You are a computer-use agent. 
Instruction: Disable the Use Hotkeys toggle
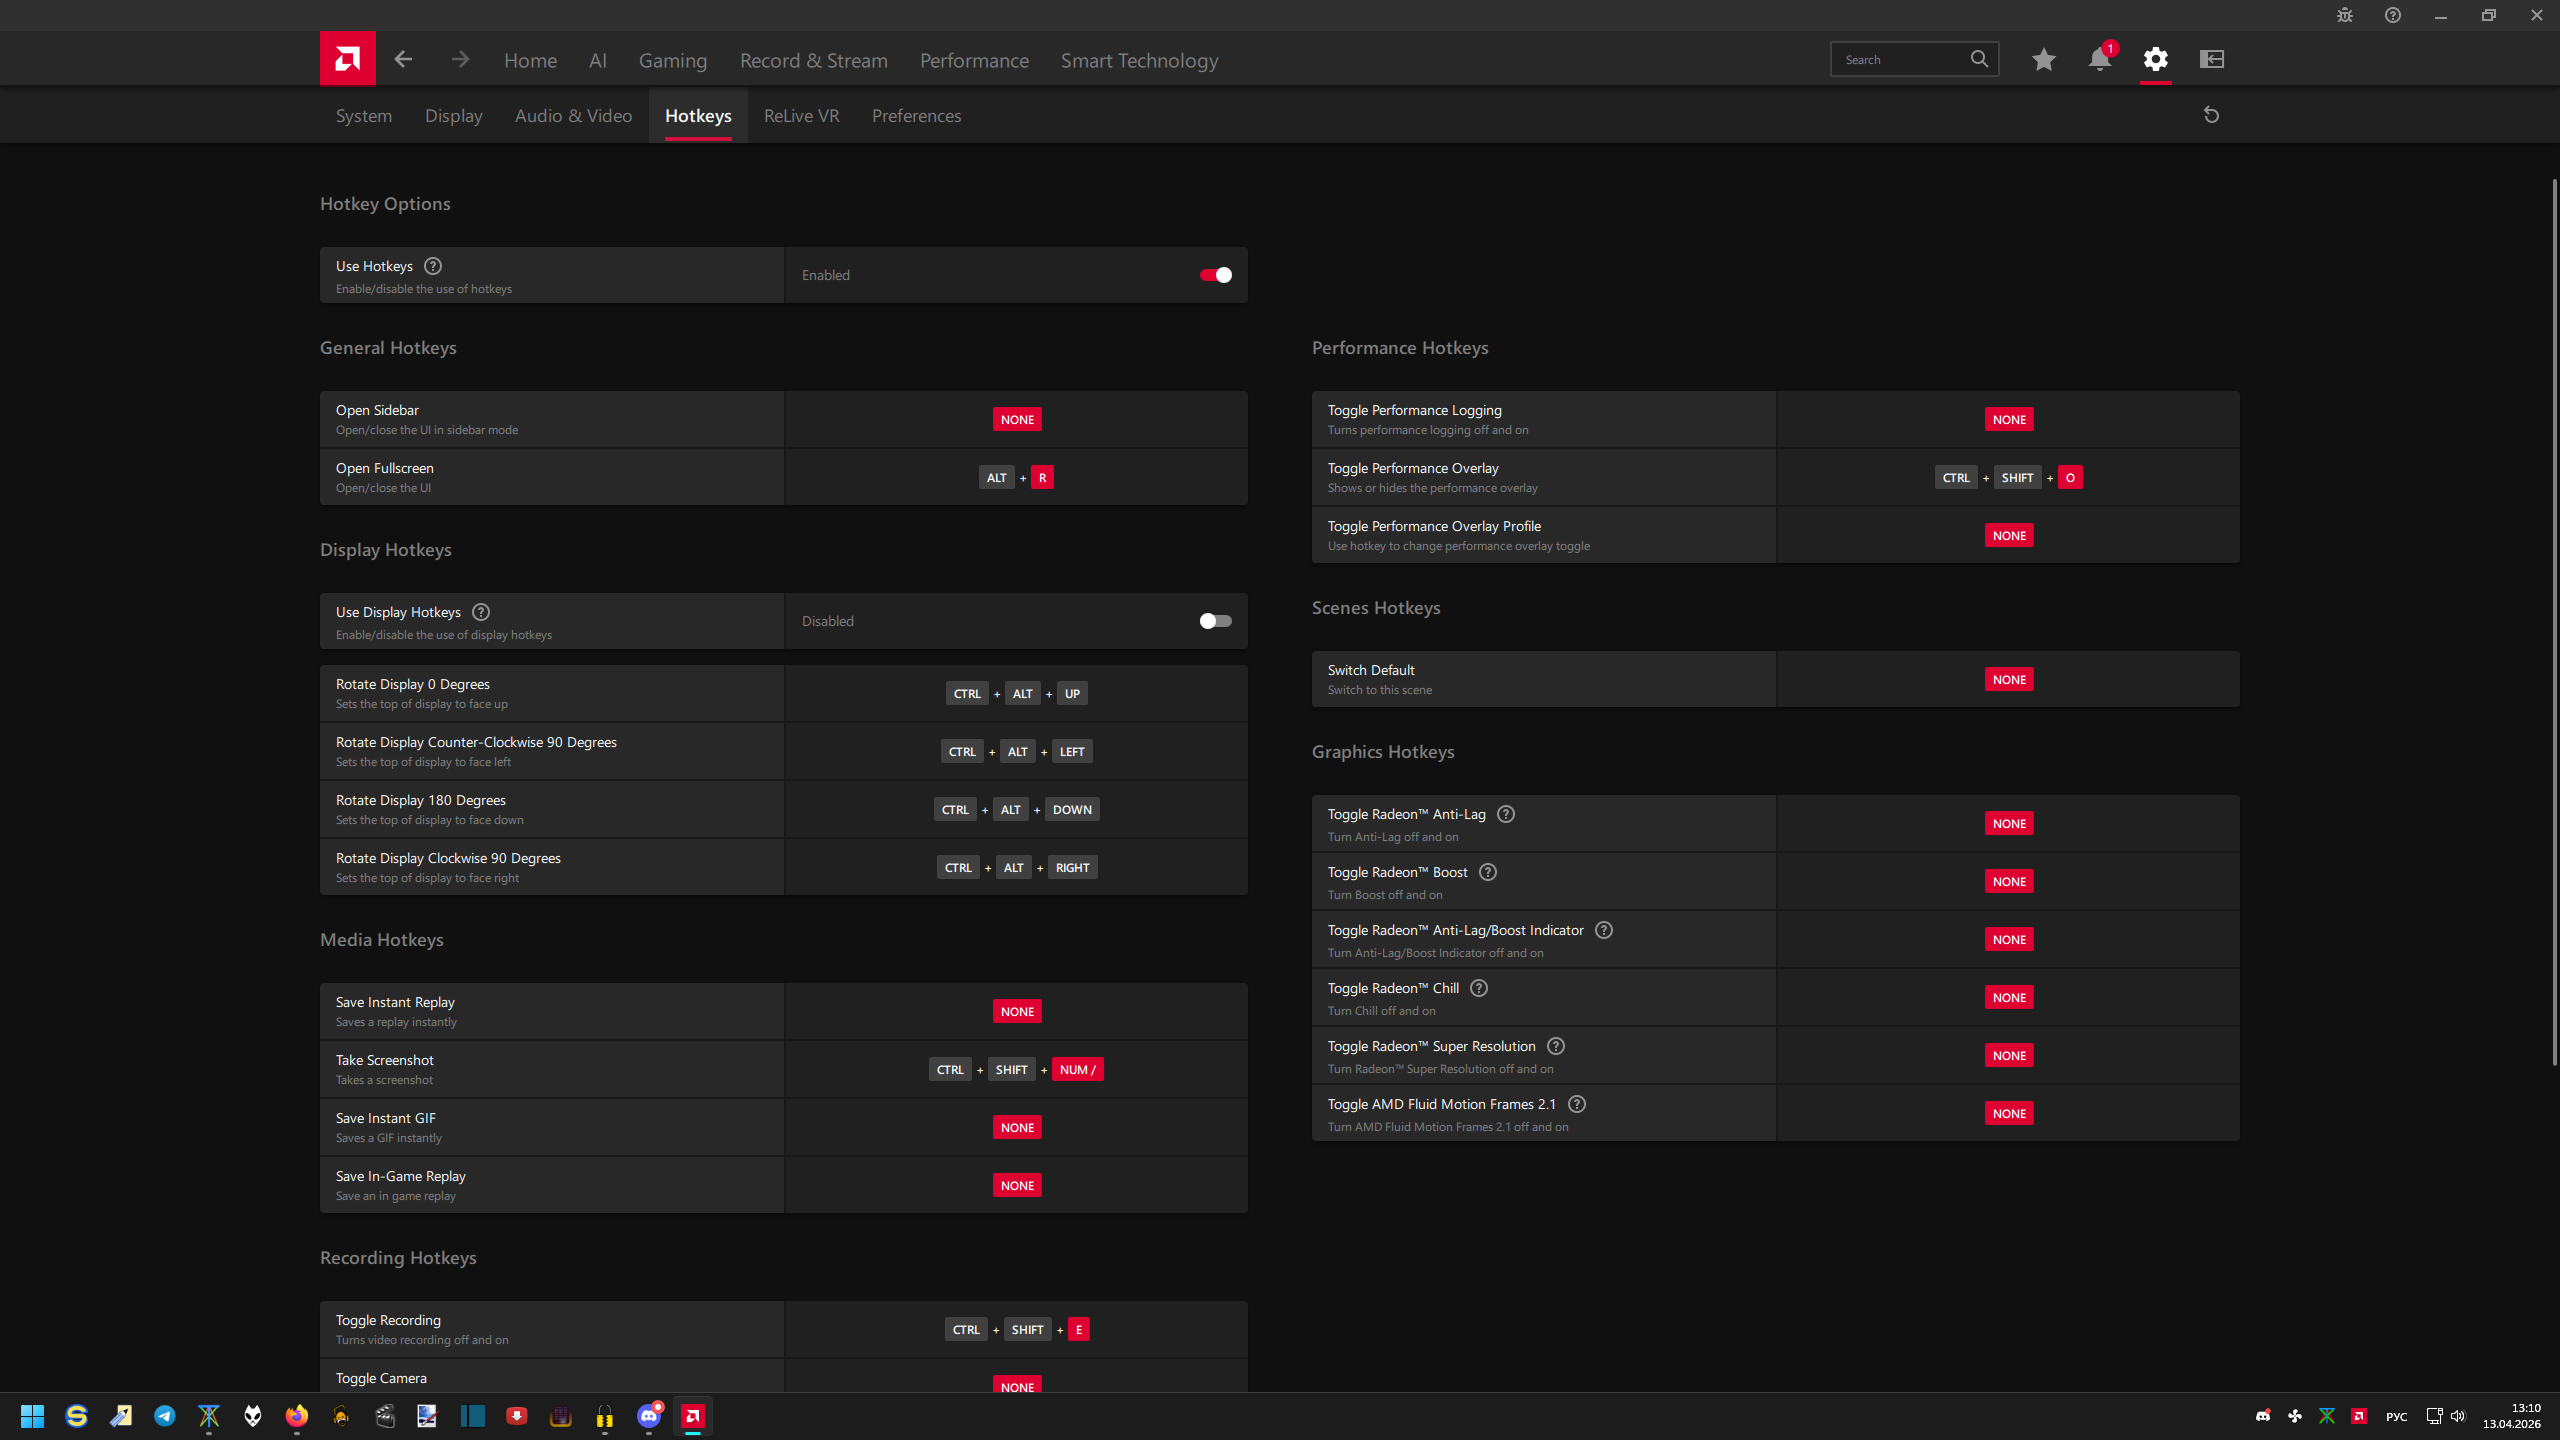pyautogui.click(x=1215, y=275)
